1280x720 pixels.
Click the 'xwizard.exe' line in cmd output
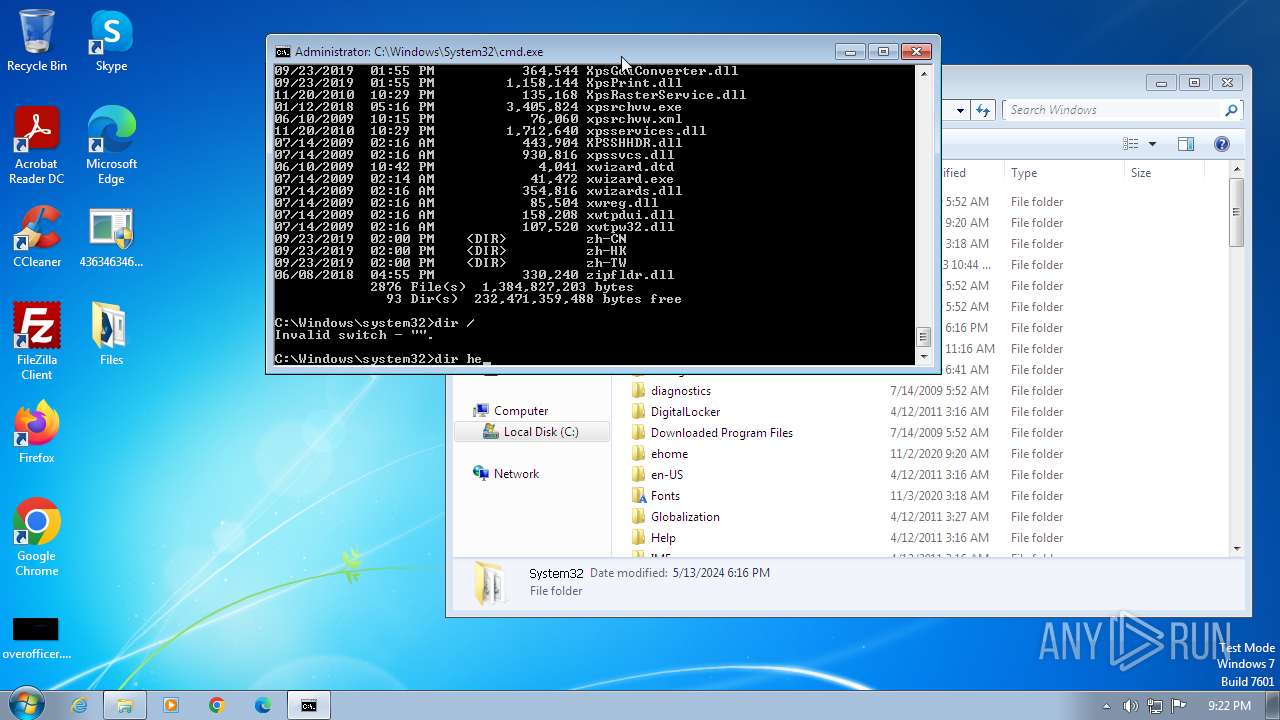(x=474, y=179)
